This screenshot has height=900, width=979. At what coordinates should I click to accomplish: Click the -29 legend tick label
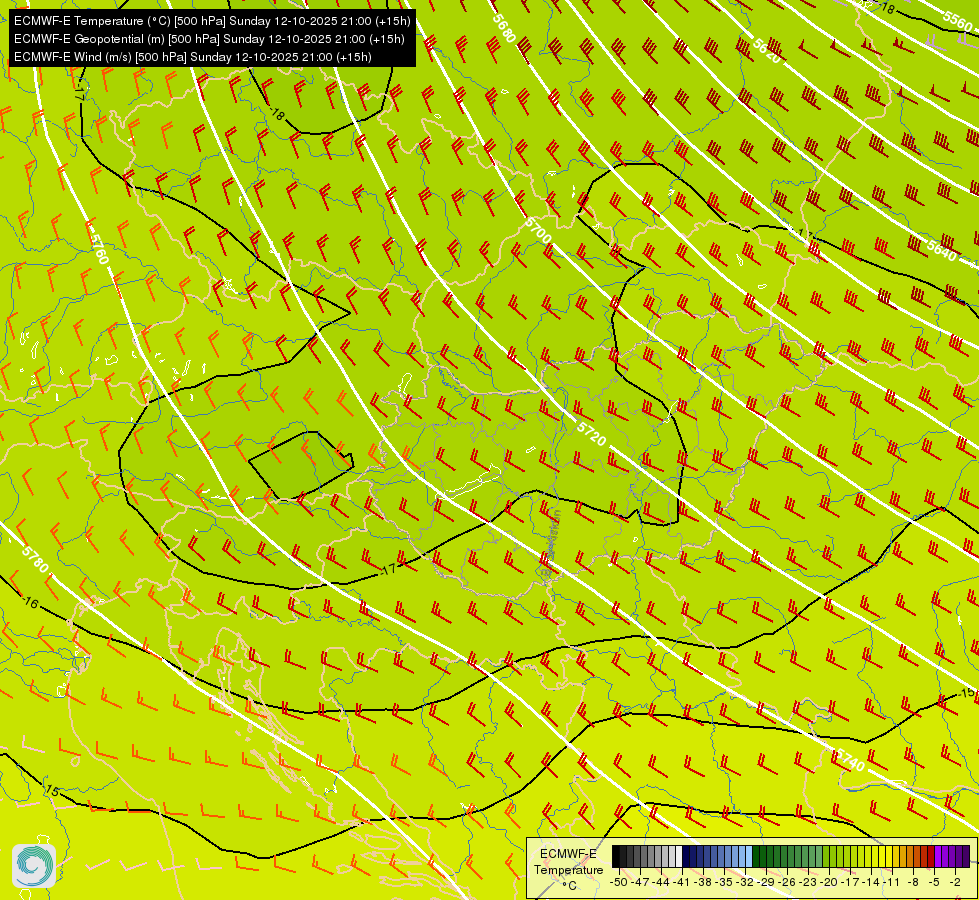coord(766,882)
